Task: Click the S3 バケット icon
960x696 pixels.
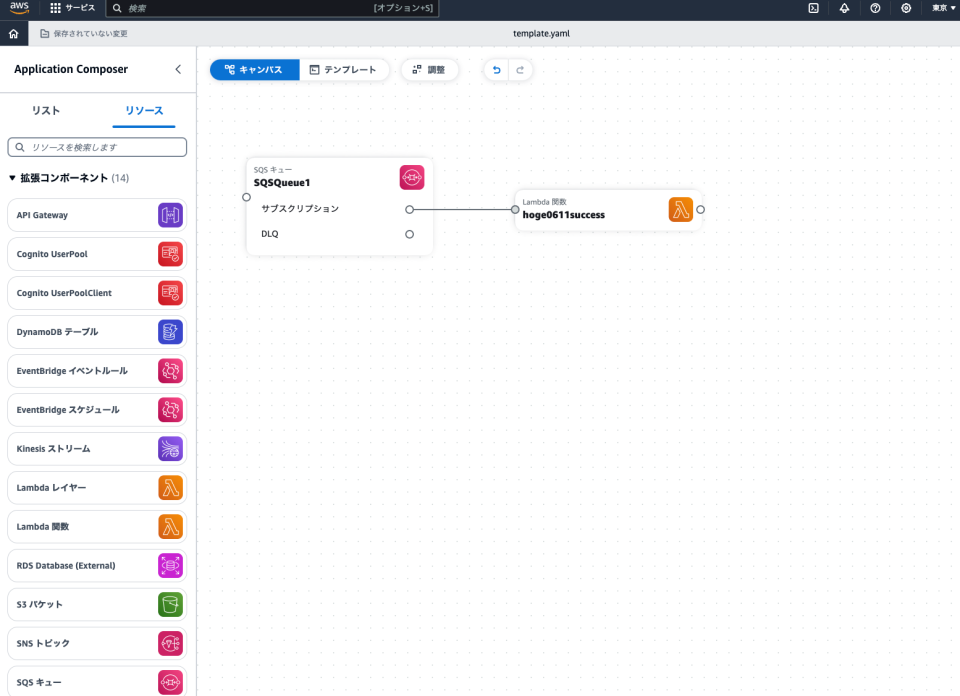Action: (170, 604)
